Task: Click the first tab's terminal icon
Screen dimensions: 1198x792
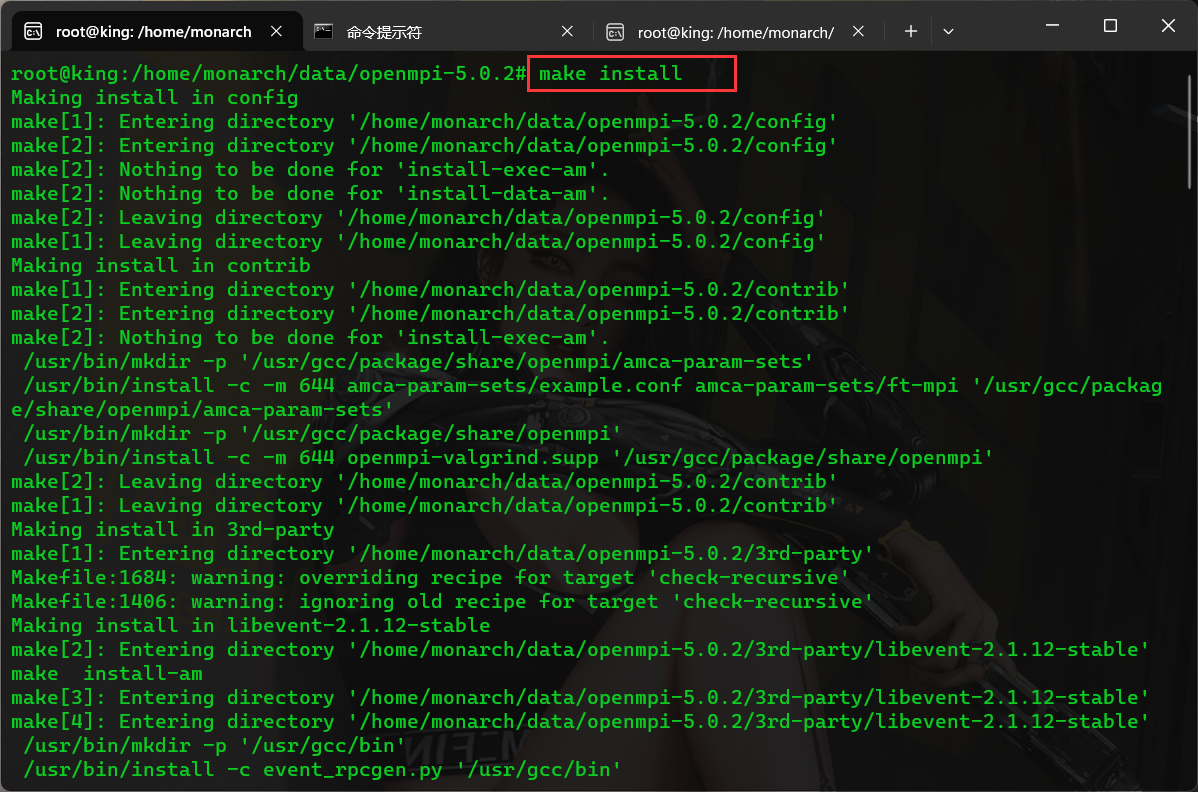Action: click(x=33, y=31)
